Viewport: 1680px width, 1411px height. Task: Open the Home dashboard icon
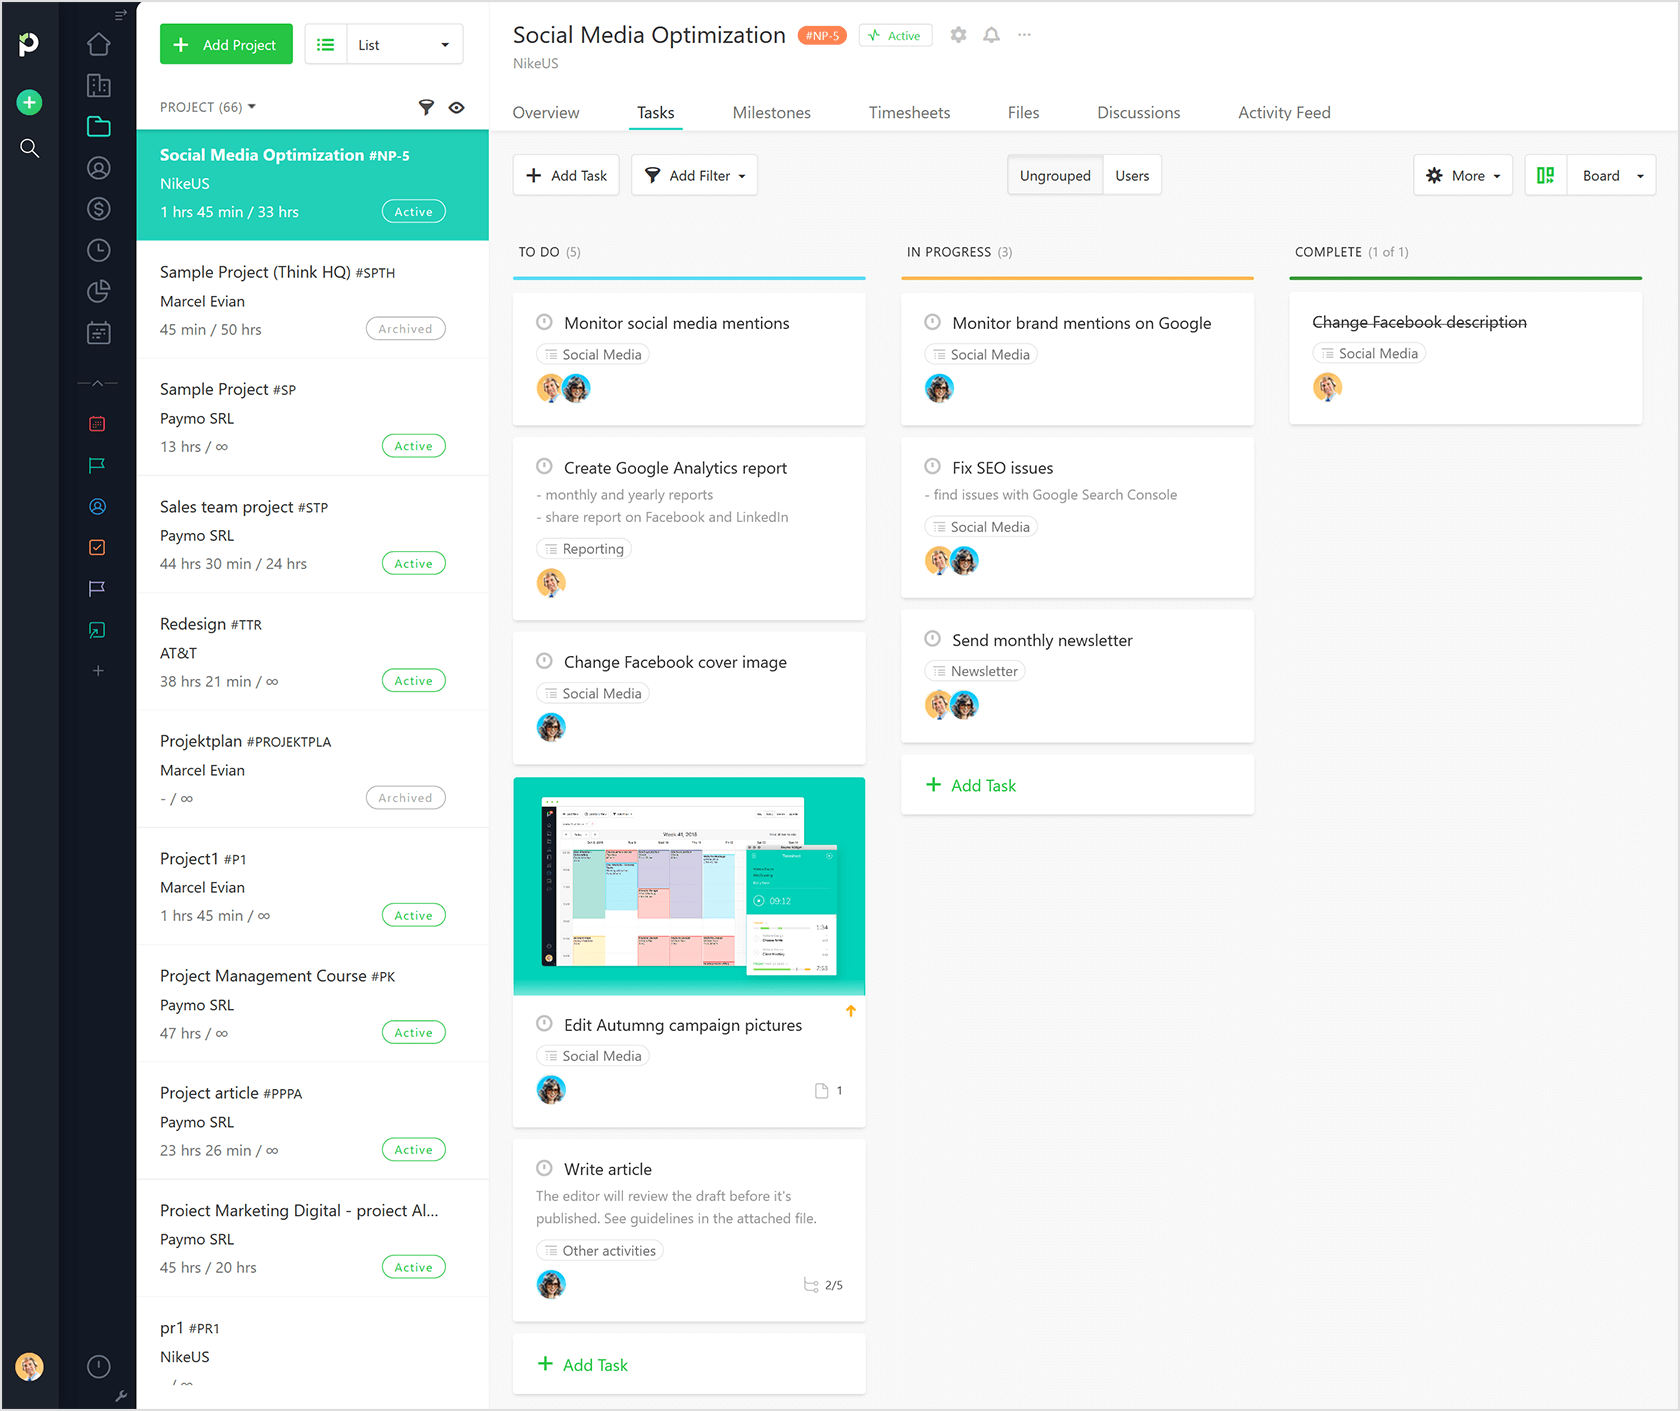pyautogui.click(x=98, y=44)
